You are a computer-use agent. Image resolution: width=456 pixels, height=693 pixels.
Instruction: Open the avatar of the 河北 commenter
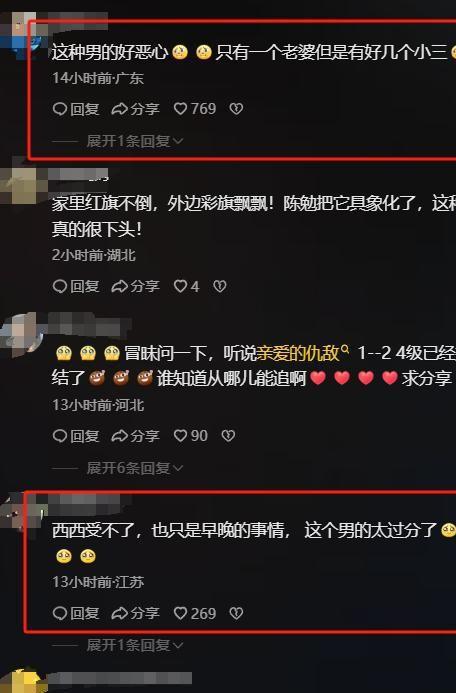click(22, 334)
